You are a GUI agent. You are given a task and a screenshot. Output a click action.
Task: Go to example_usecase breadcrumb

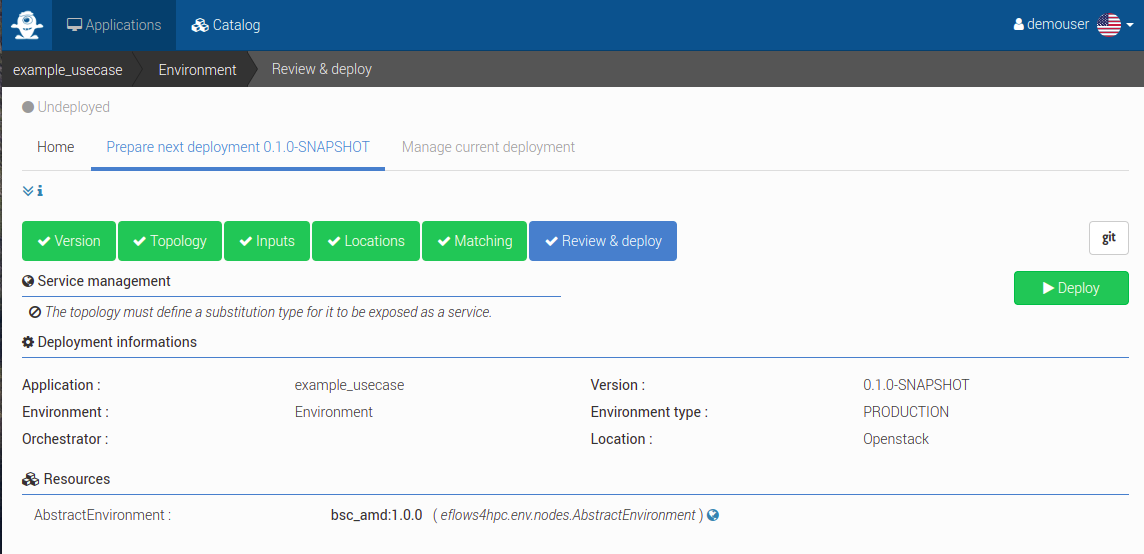(67, 70)
